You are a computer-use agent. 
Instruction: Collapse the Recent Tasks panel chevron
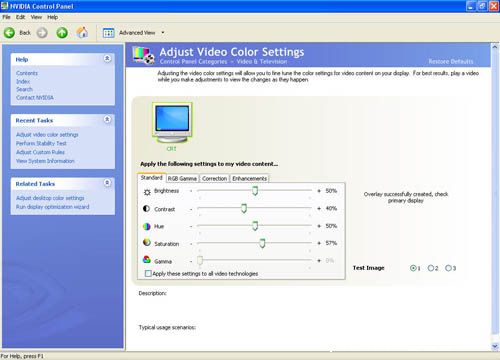[x=107, y=119]
